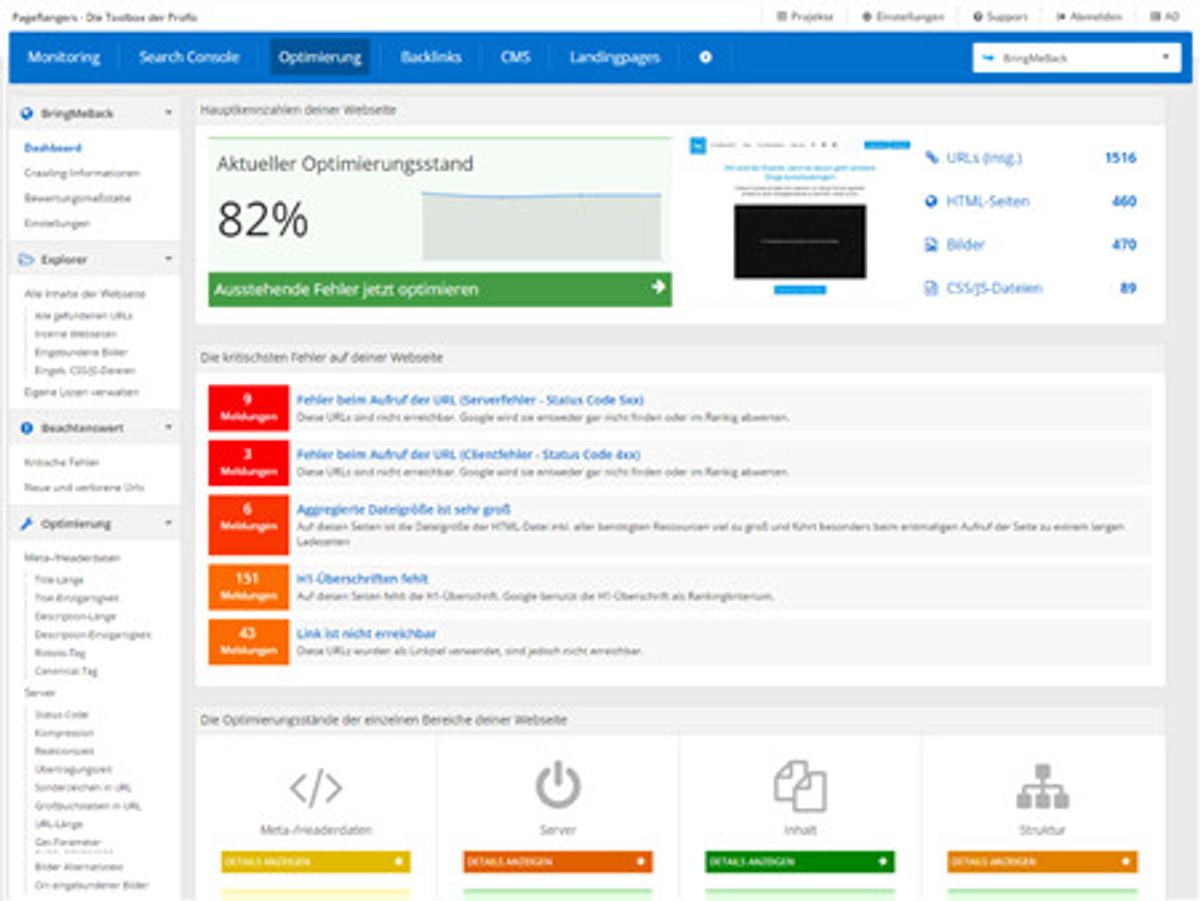The height and width of the screenshot is (901, 1200).
Task: Click the chain icon beside URLs (insg.)
Action: coord(931,158)
